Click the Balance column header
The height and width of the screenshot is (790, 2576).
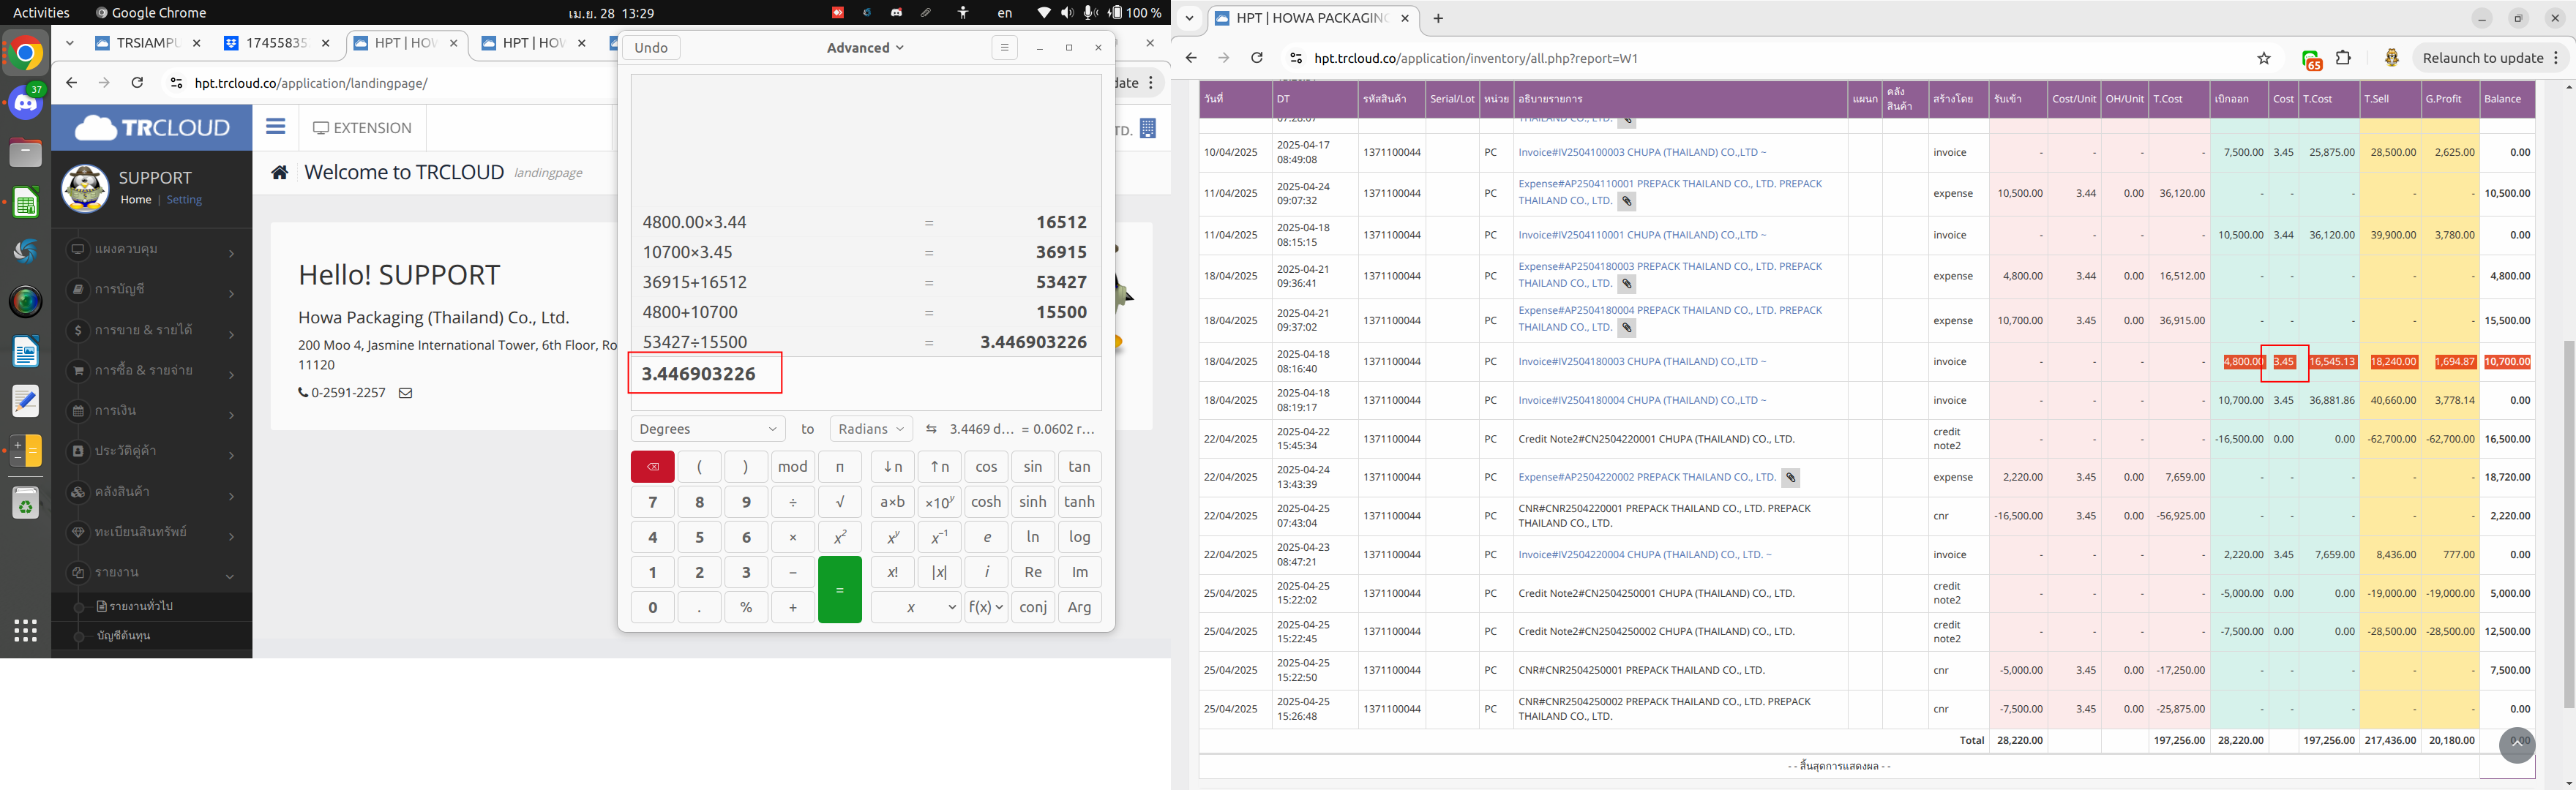[x=2507, y=99]
